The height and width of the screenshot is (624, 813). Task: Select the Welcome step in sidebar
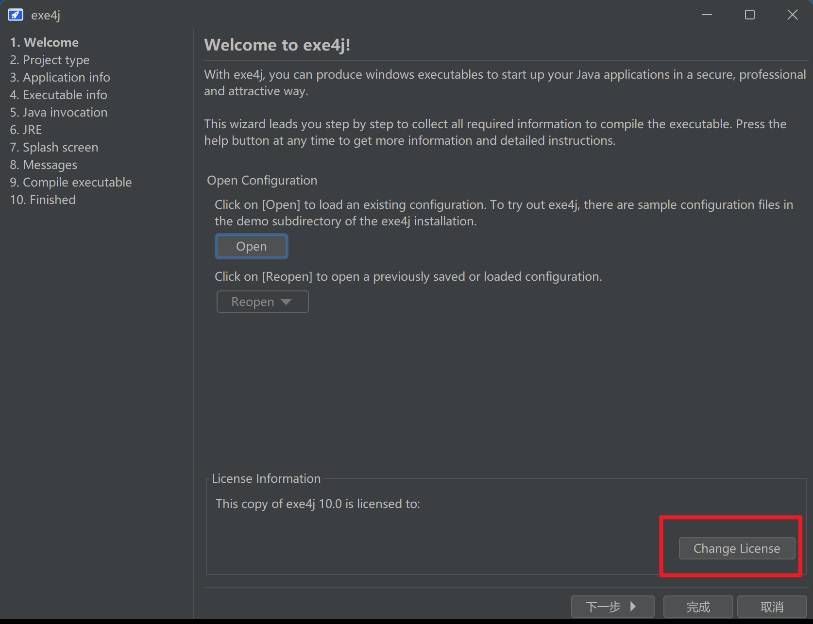[44, 42]
